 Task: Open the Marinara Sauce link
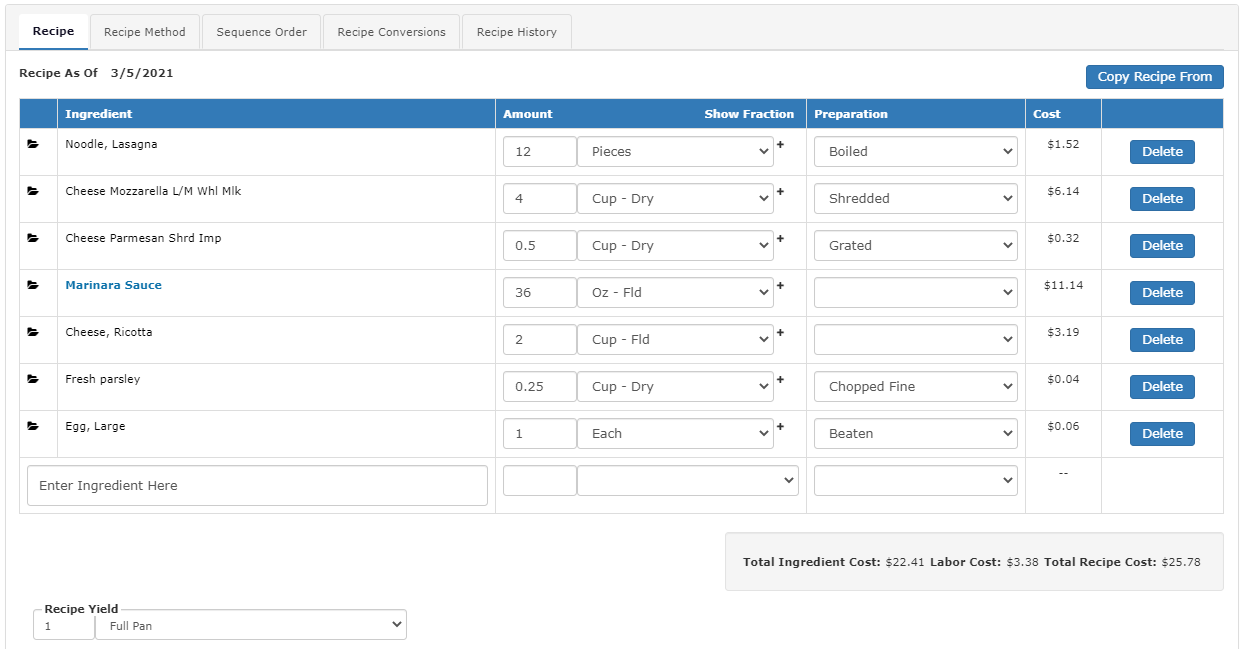pos(113,285)
